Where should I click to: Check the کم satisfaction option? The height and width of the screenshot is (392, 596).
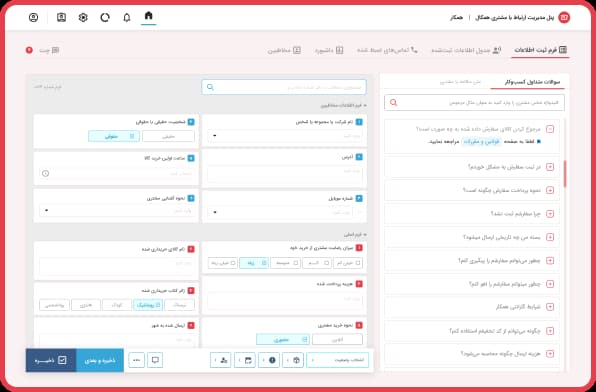click(317, 263)
